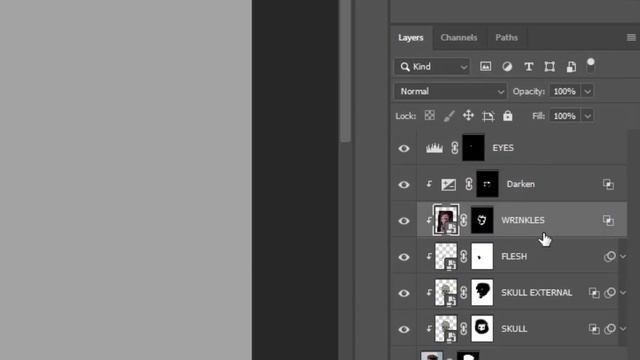Select the FLESH layer name
640x360 pixels.
click(514, 256)
